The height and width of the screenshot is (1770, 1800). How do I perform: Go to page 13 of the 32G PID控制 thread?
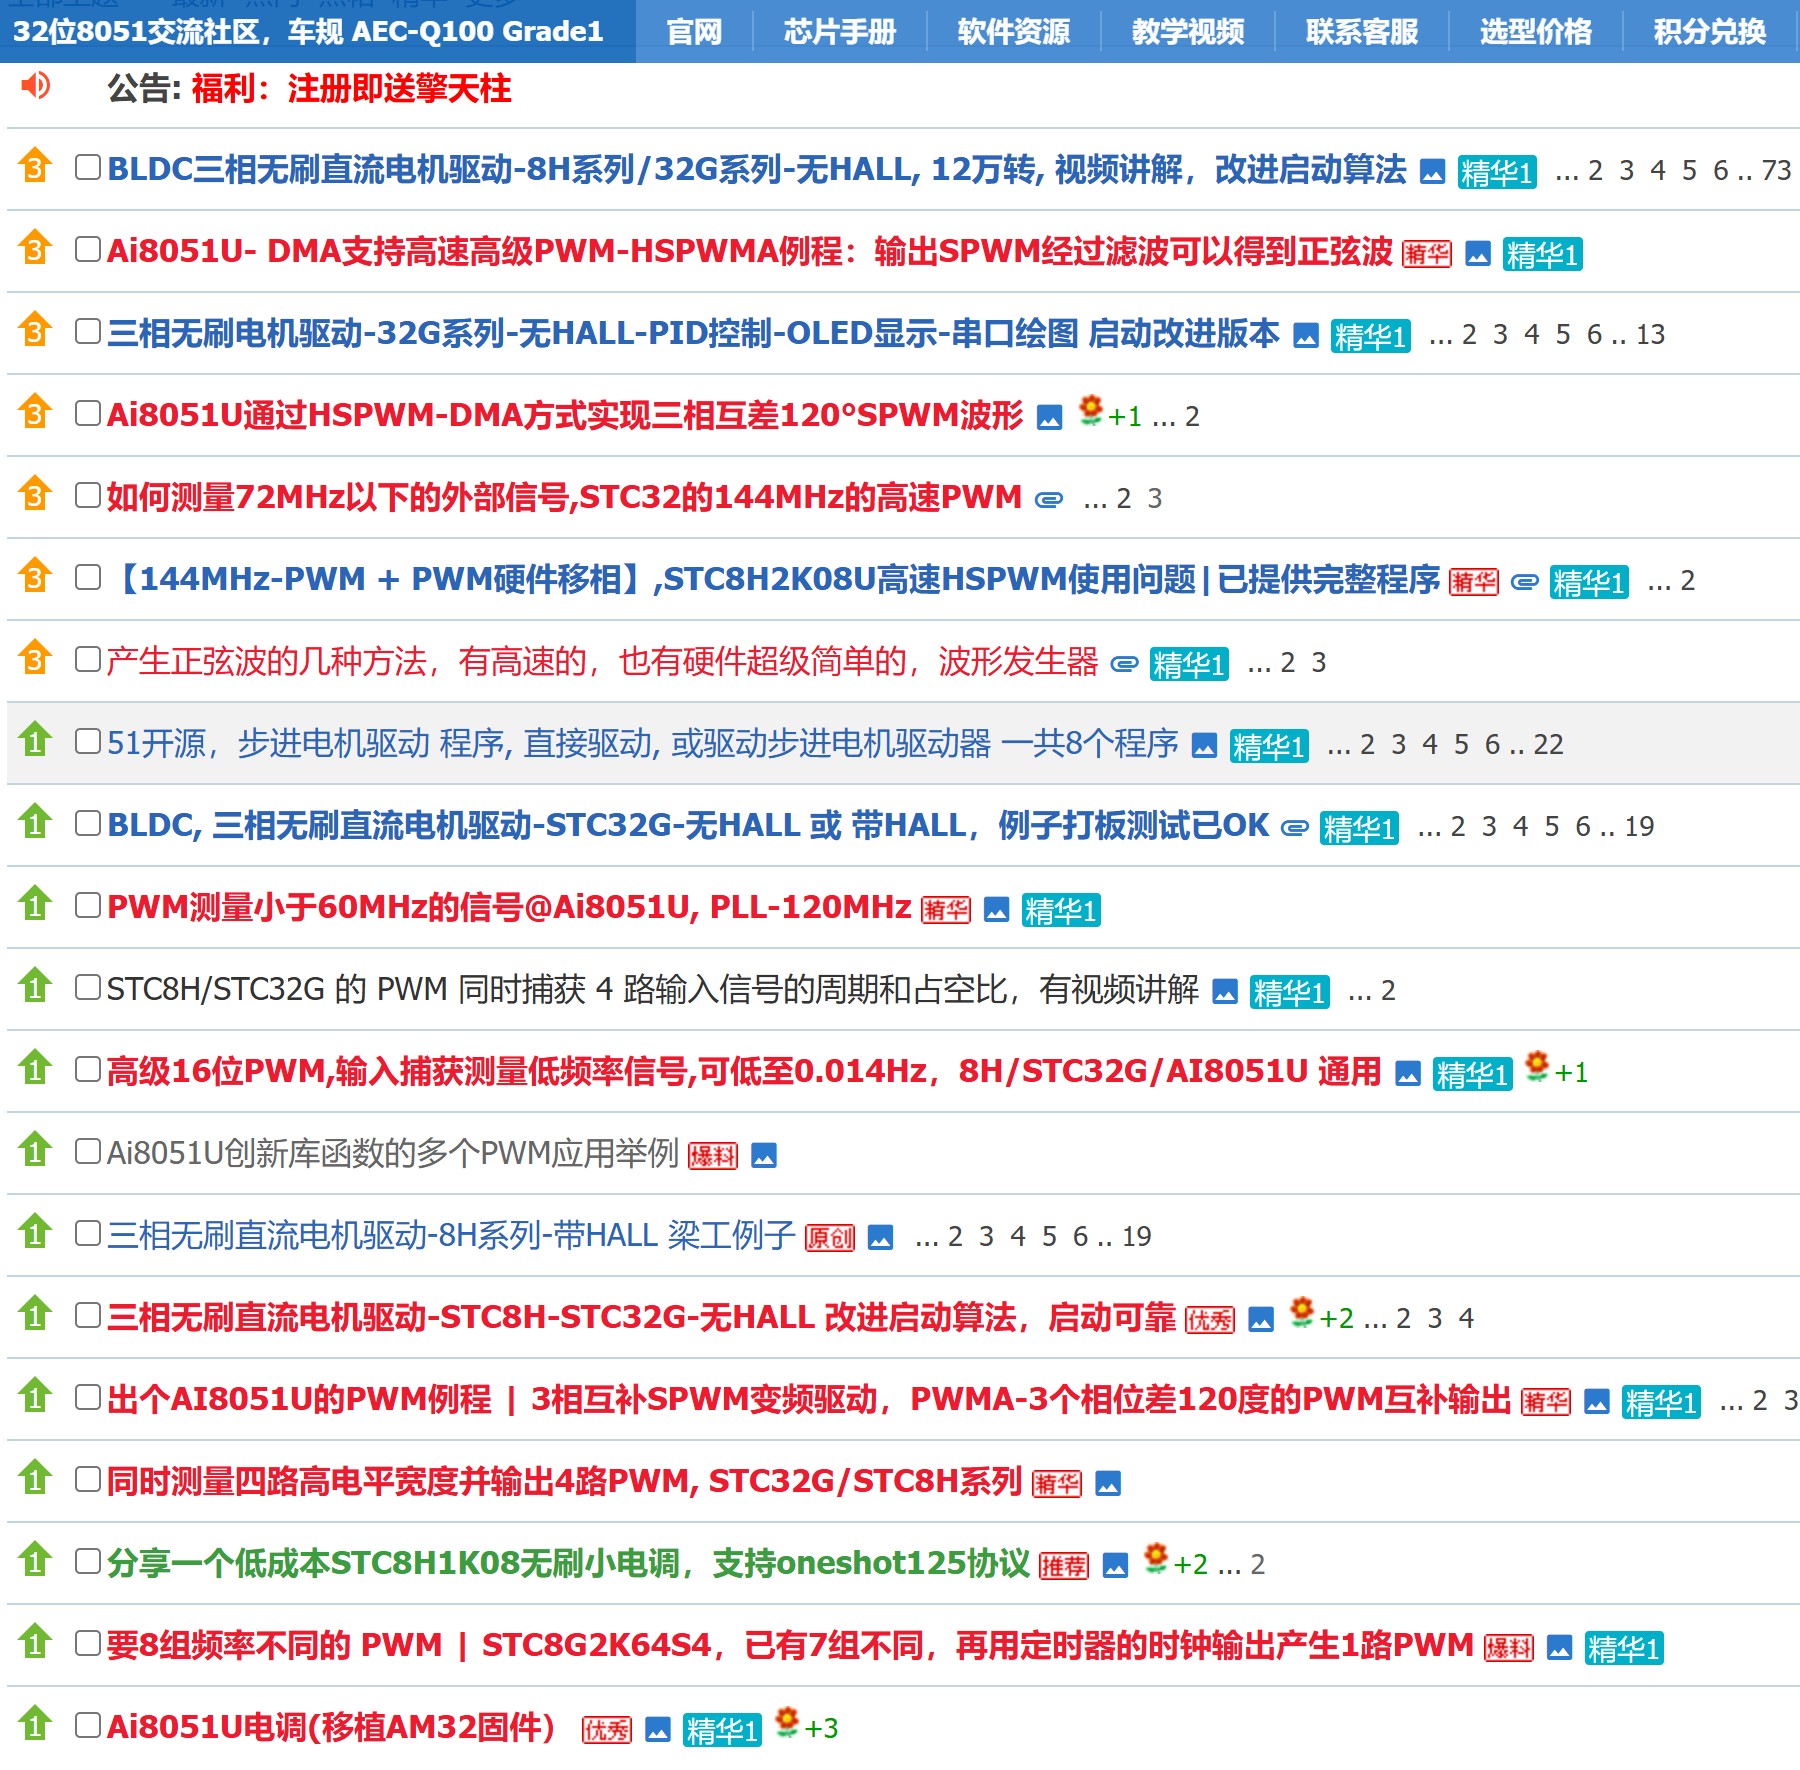coord(1651,334)
